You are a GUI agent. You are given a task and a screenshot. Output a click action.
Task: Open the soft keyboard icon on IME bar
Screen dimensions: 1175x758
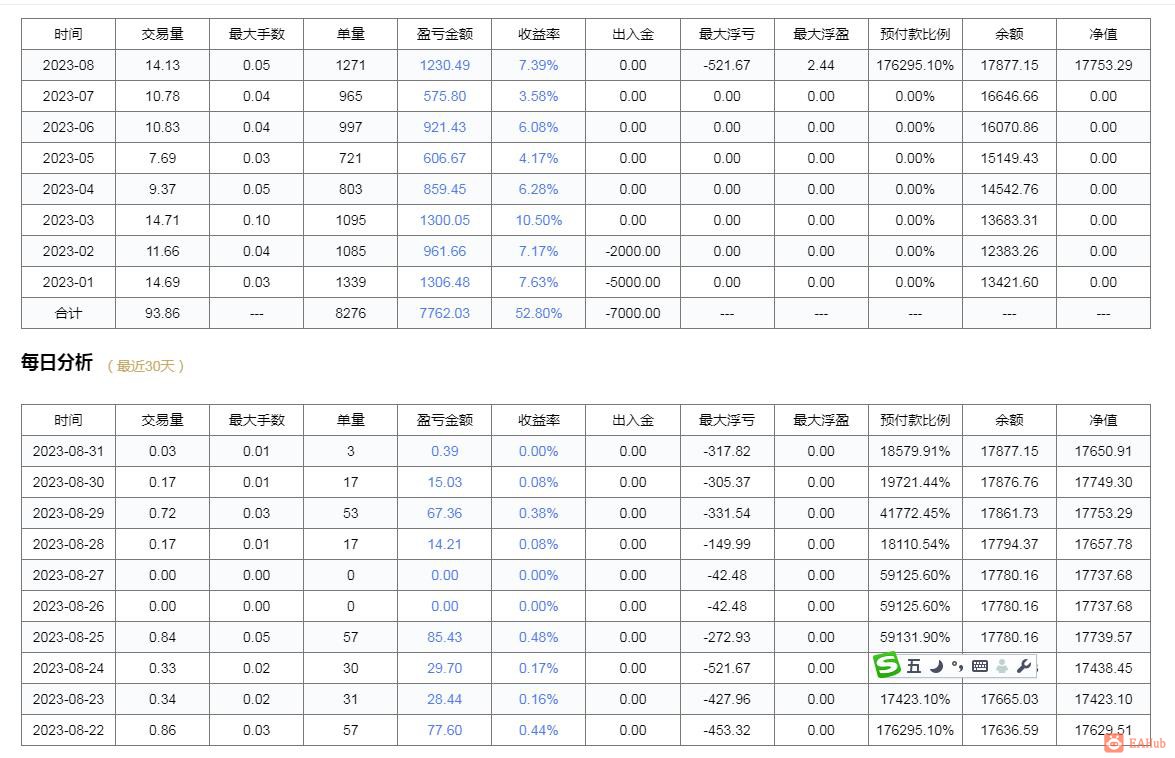pyautogui.click(x=979, y=666)
